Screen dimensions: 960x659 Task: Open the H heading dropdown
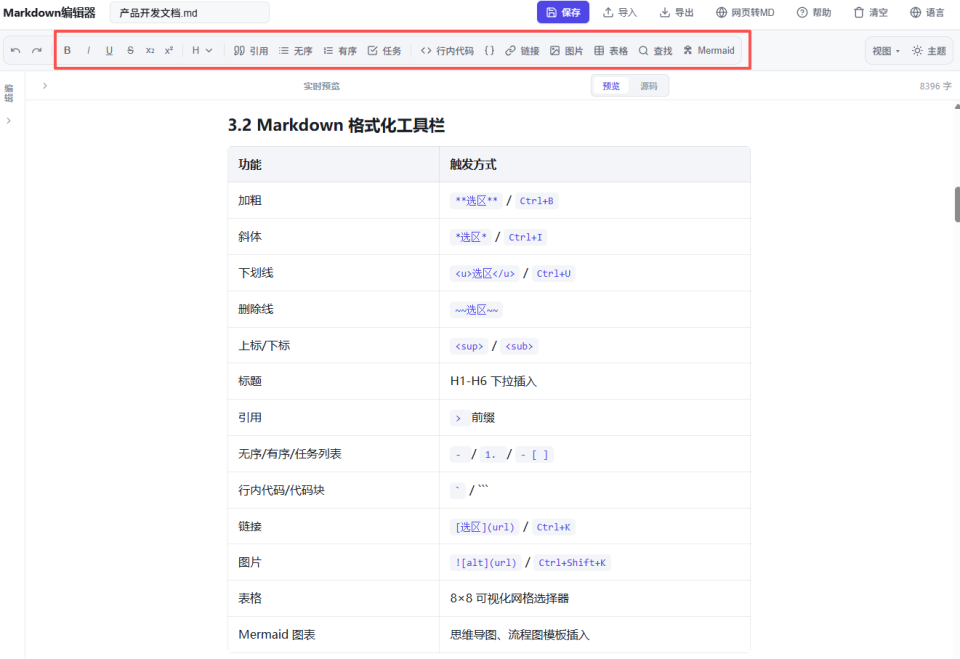202,51
